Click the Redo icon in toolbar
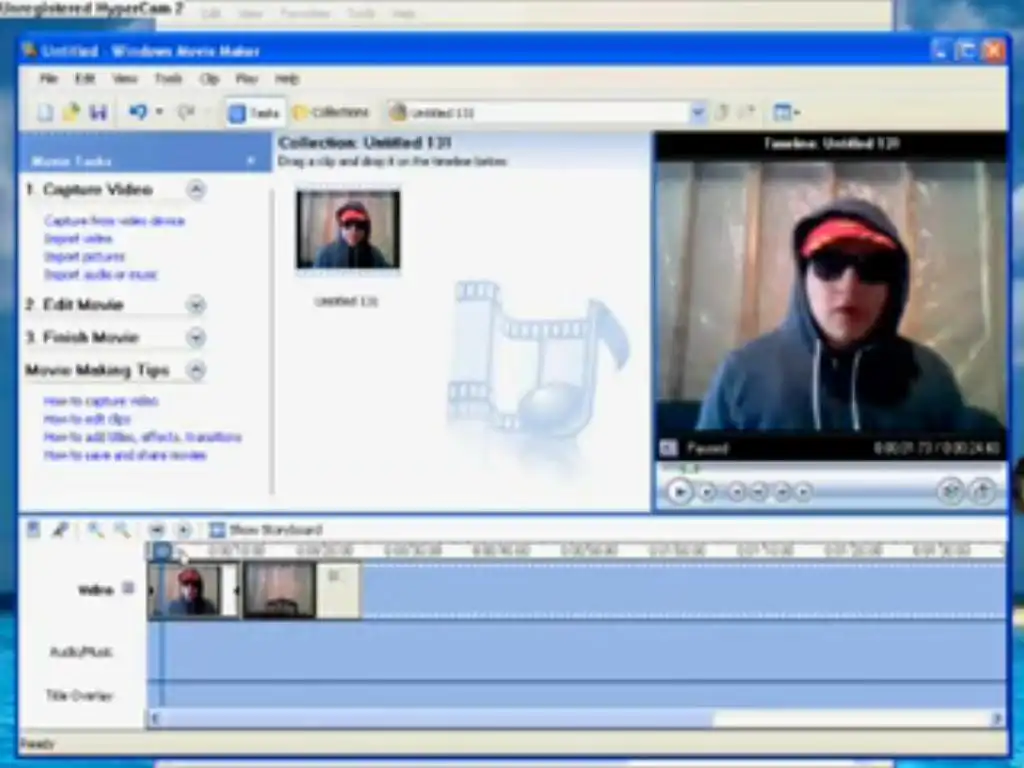1024x768 pixels. point(186,112)
